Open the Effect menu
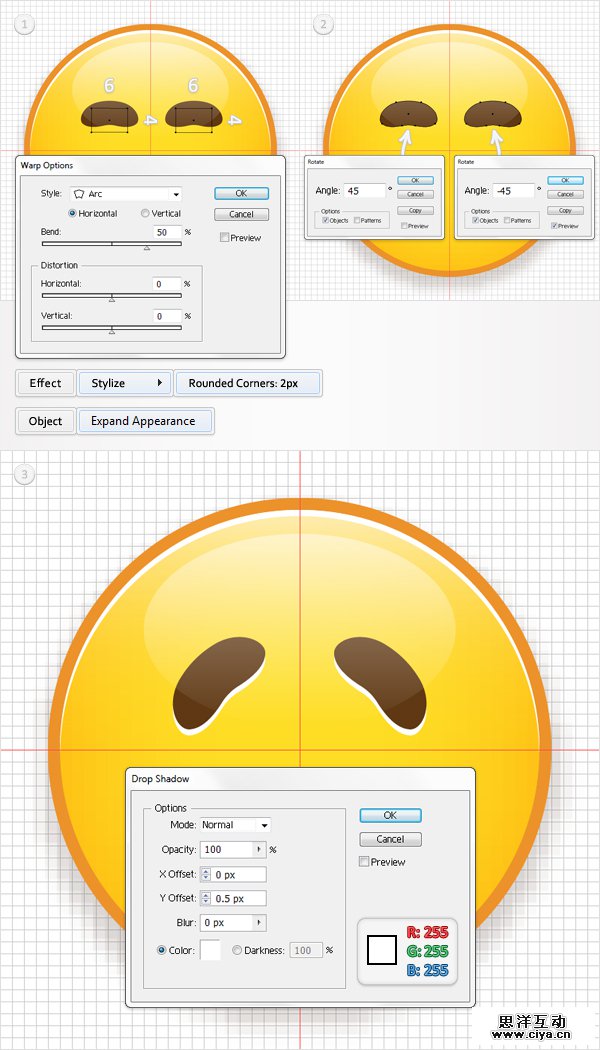The image size is (600, 1050). [x=46, y=383]
